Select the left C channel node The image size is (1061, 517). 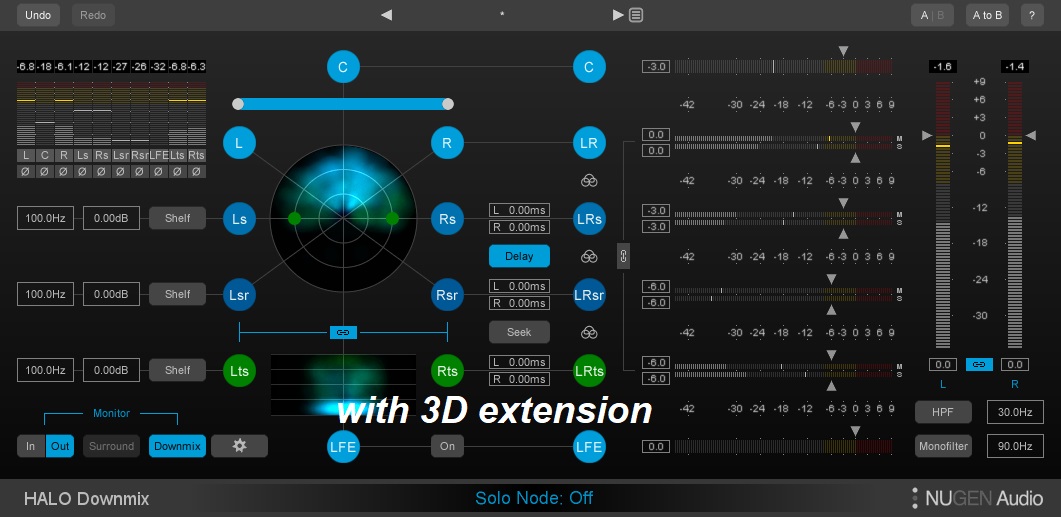click(x=343, y=67)
